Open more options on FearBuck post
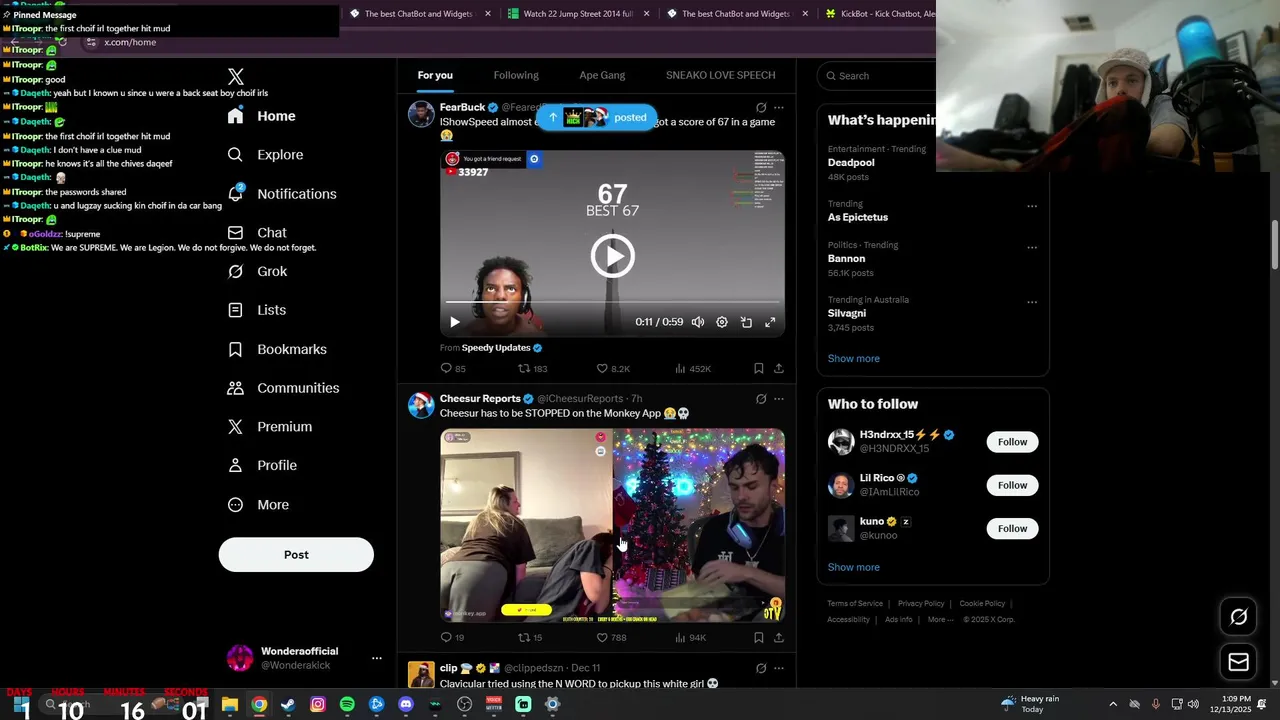1280x720 pixels. pyautogui.click(x=779, y=107)
